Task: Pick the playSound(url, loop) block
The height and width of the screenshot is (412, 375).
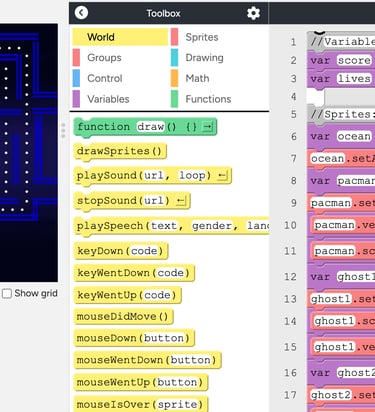Action: (152, 176)
